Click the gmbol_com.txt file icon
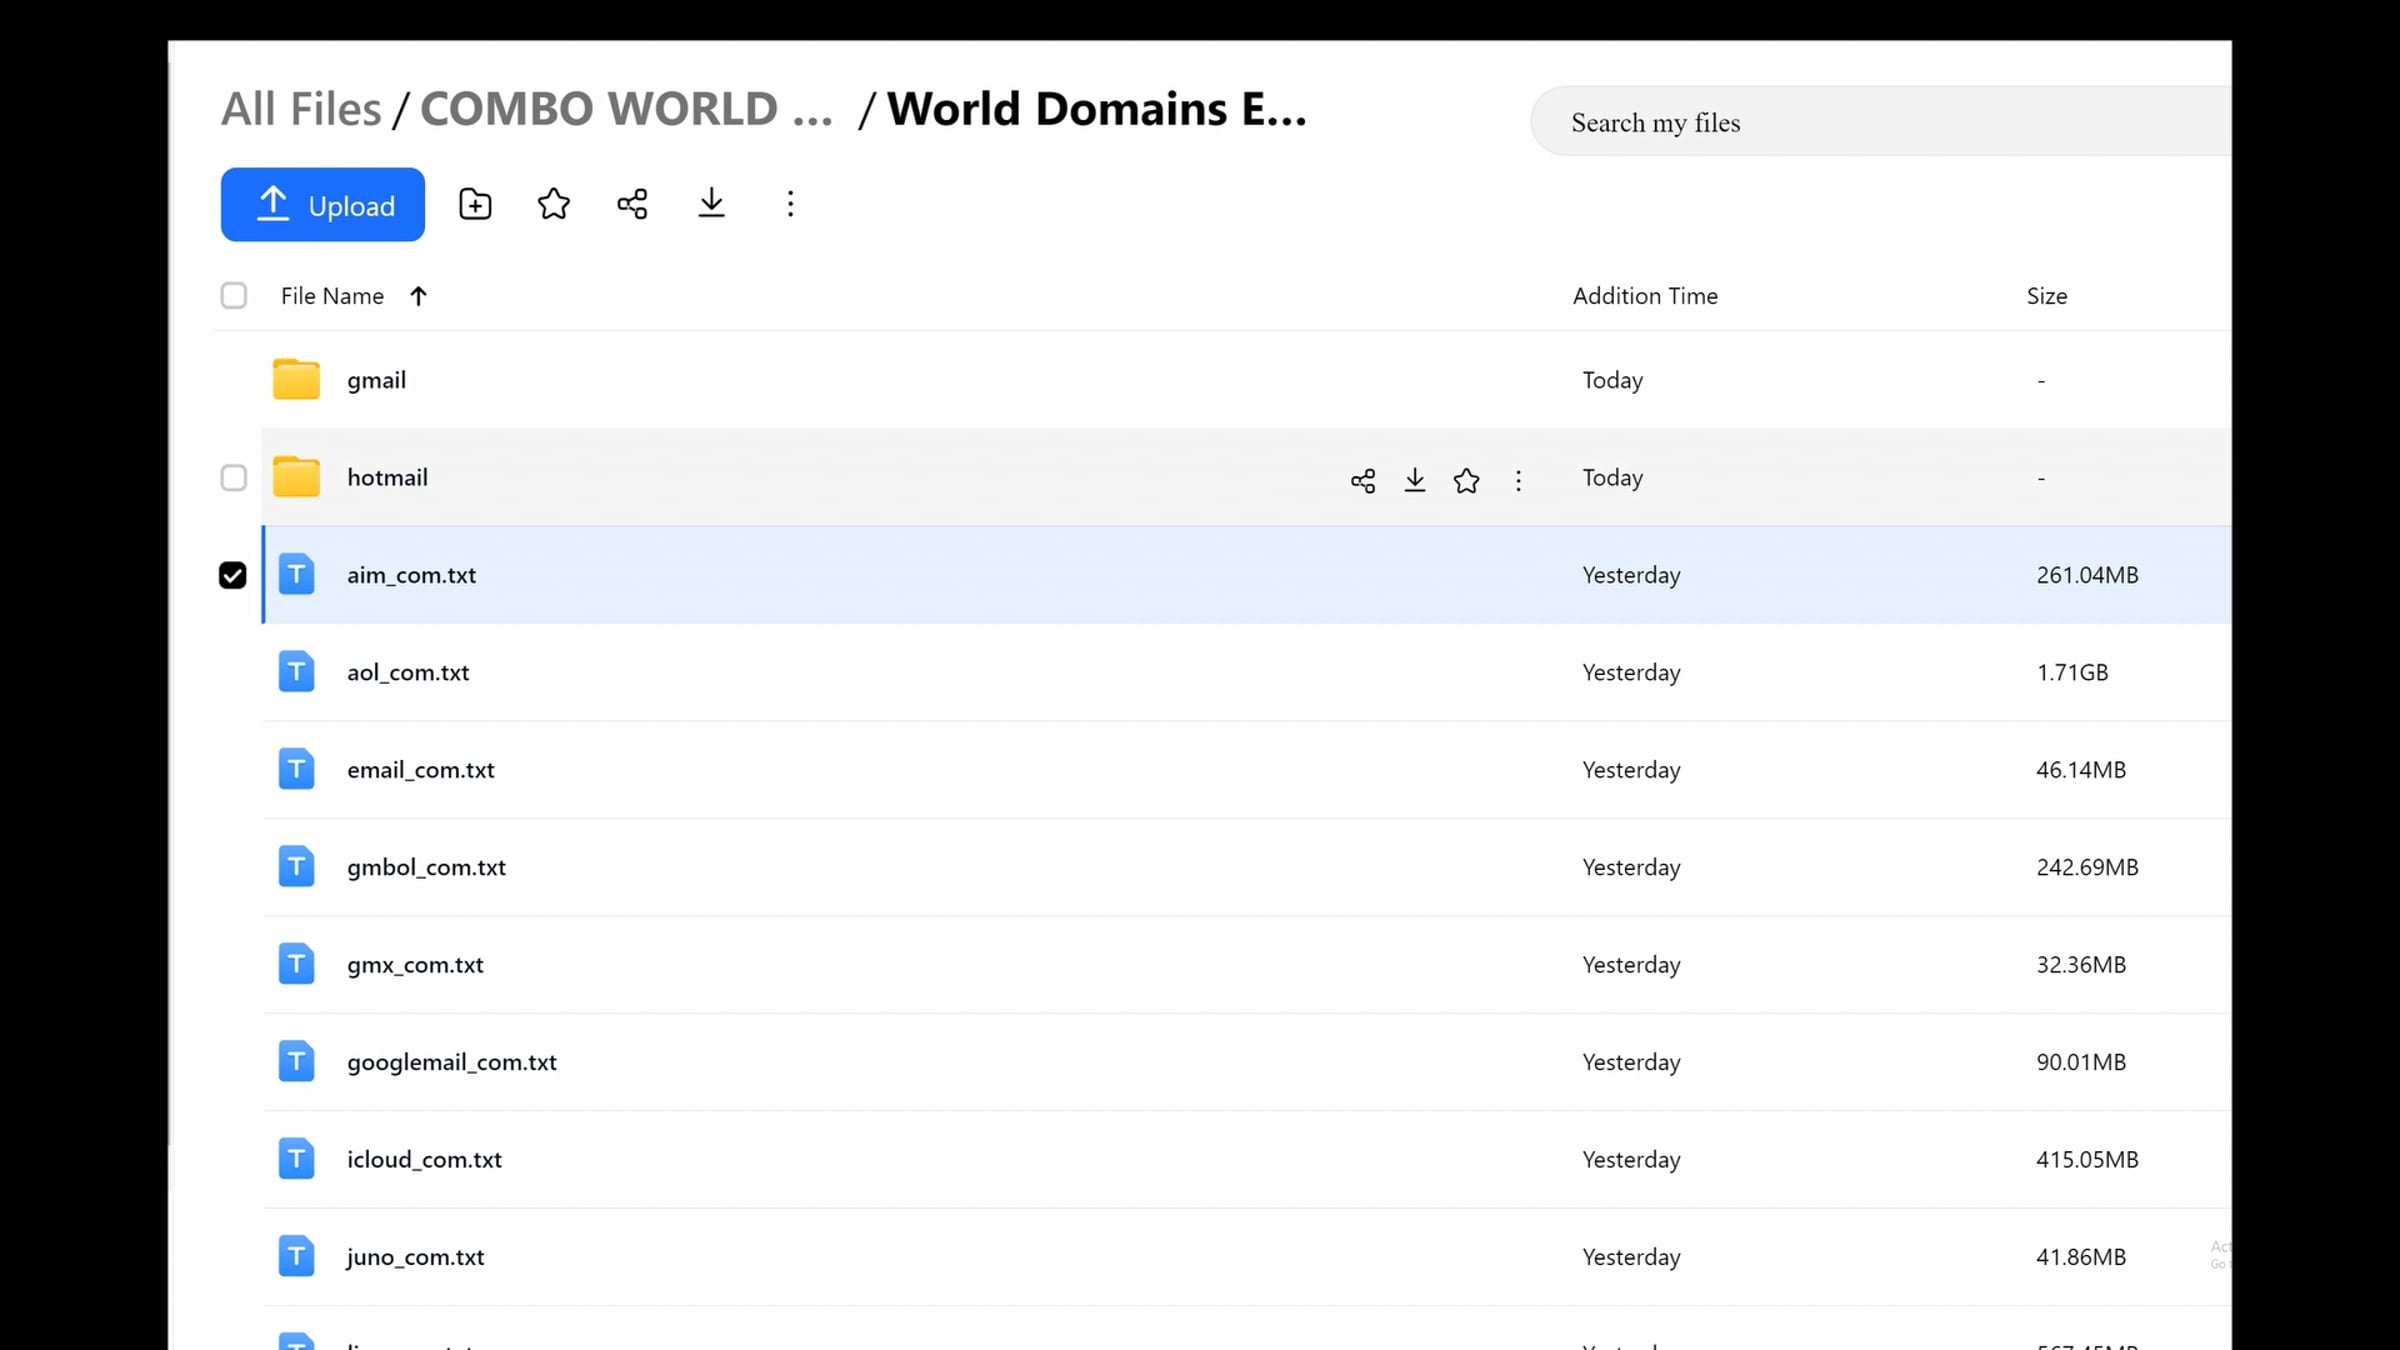This screenshot has height=1350, width=2400. pos(296,866)
